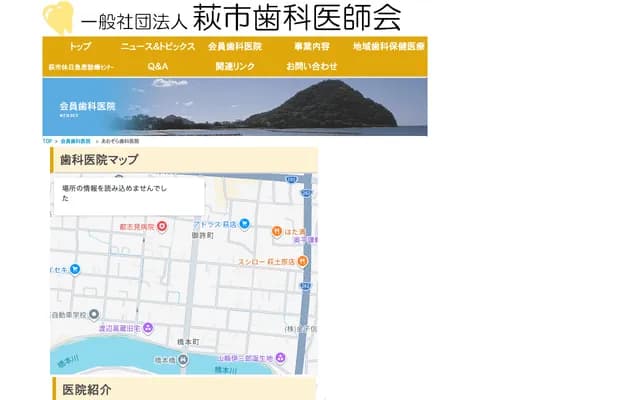Click the purple 山縣伊三郎誕生地 landmark marker
Viewport: 640px width, 400px height.
[280, 358]
